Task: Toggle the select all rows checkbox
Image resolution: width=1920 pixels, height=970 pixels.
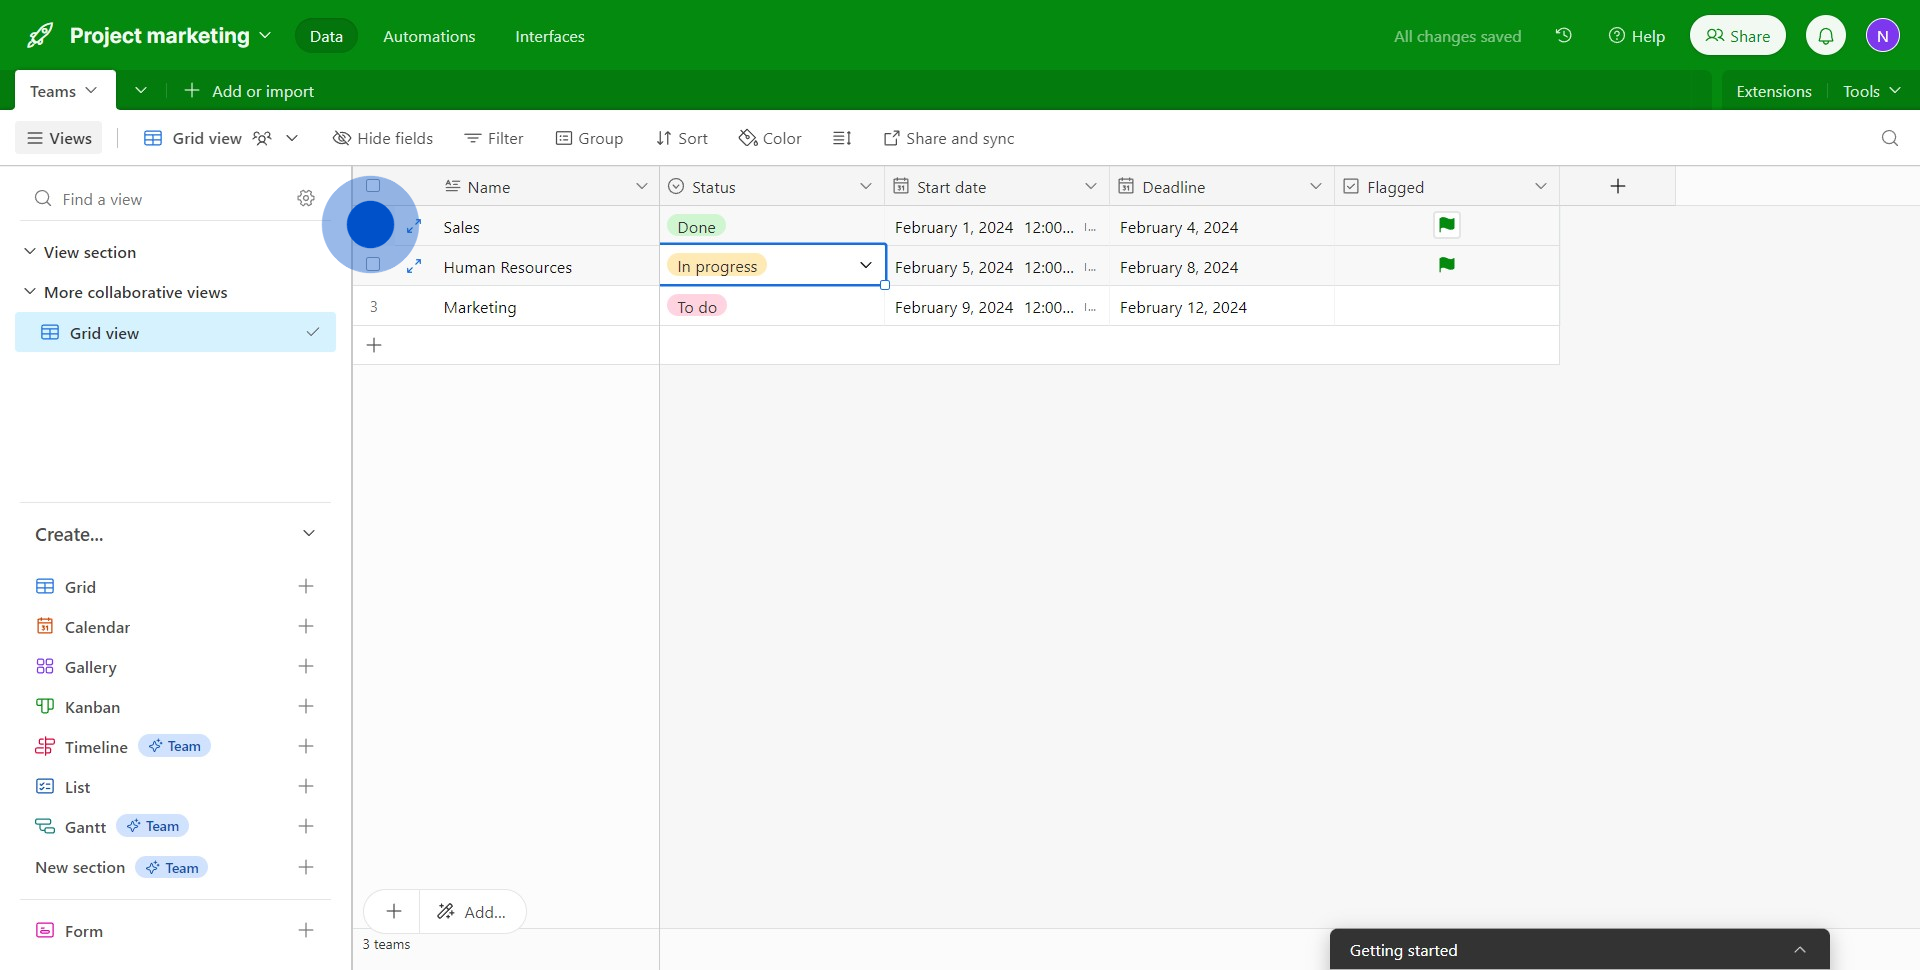Action: 373,186
